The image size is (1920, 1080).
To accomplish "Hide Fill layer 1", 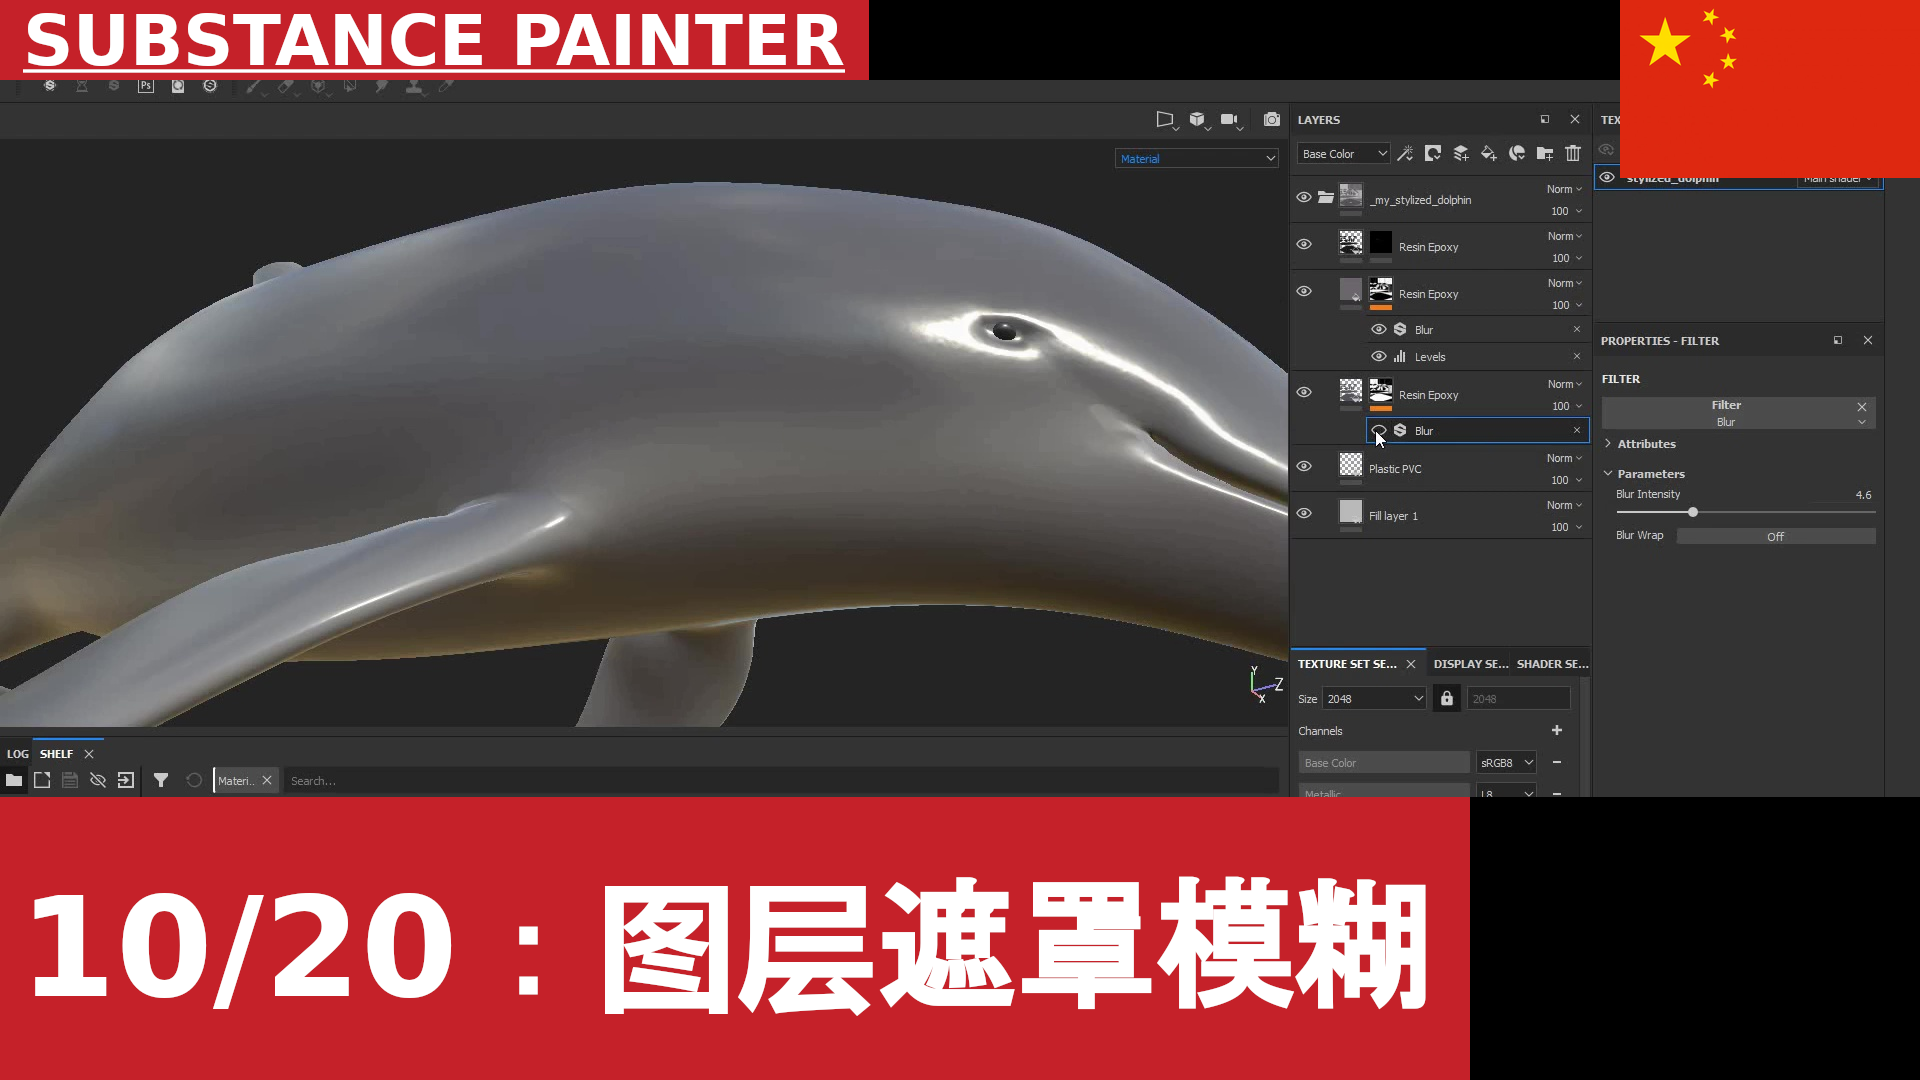I will tap(1304, 513).
